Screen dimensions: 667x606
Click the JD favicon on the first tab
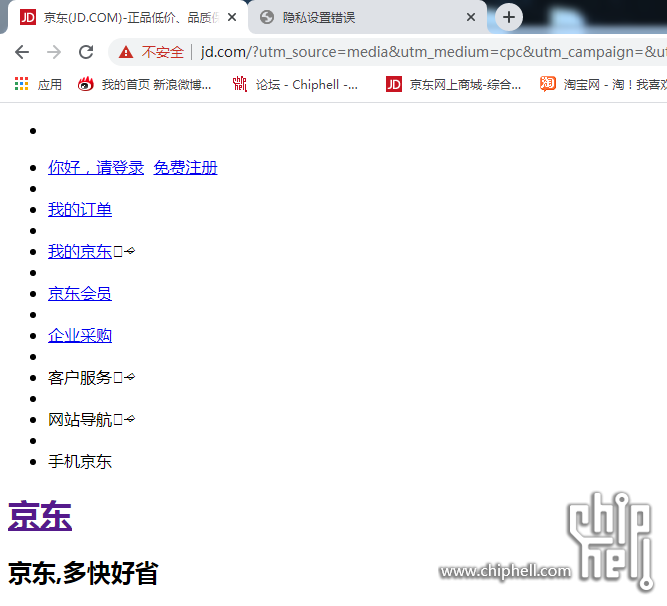click(28, 17)
